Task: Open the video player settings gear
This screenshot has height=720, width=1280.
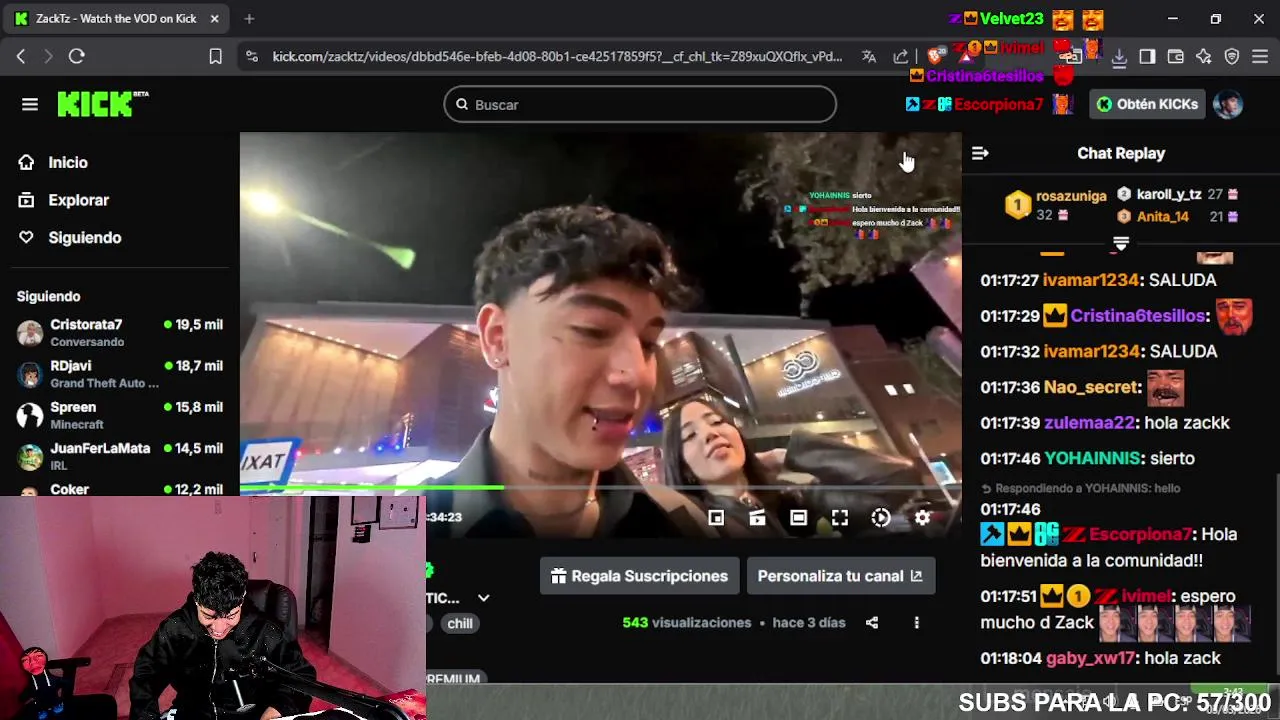Action: (x=922, y=517)
